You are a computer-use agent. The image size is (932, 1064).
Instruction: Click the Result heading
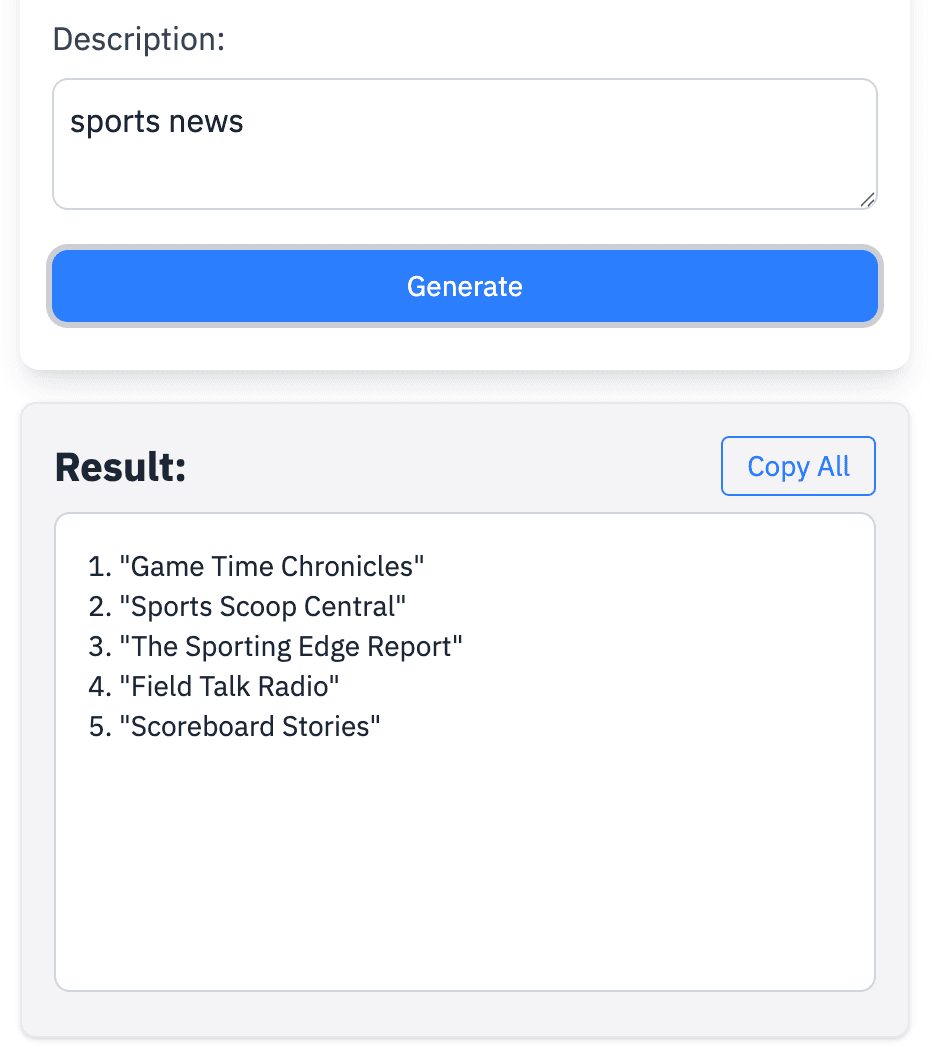tap(121, 467)
